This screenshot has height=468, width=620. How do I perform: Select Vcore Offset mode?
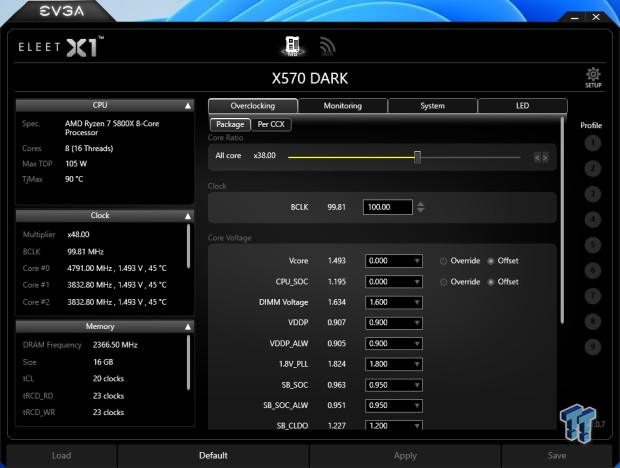[x=491, y=261]
